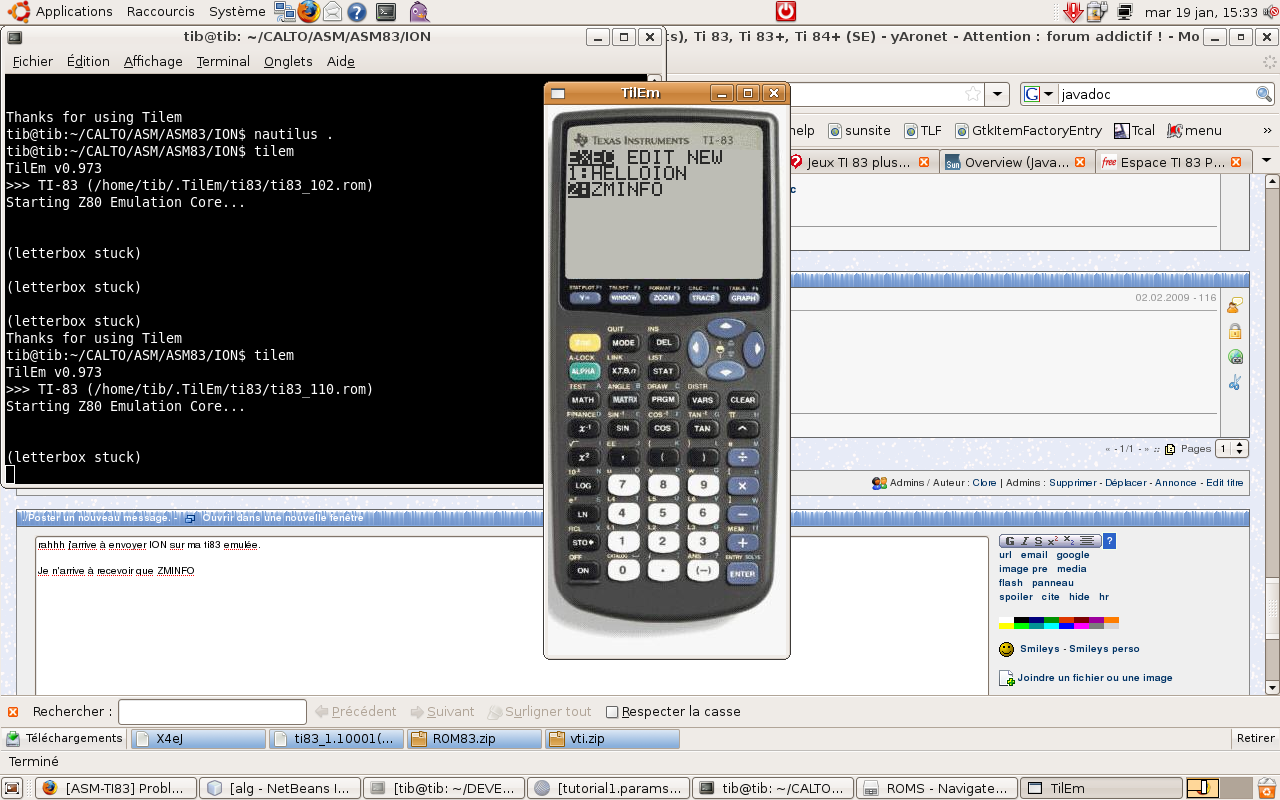Close the 'Espace TI 83 P...' tab
Screen dimensions: 1280x800
click(1236, 162)
